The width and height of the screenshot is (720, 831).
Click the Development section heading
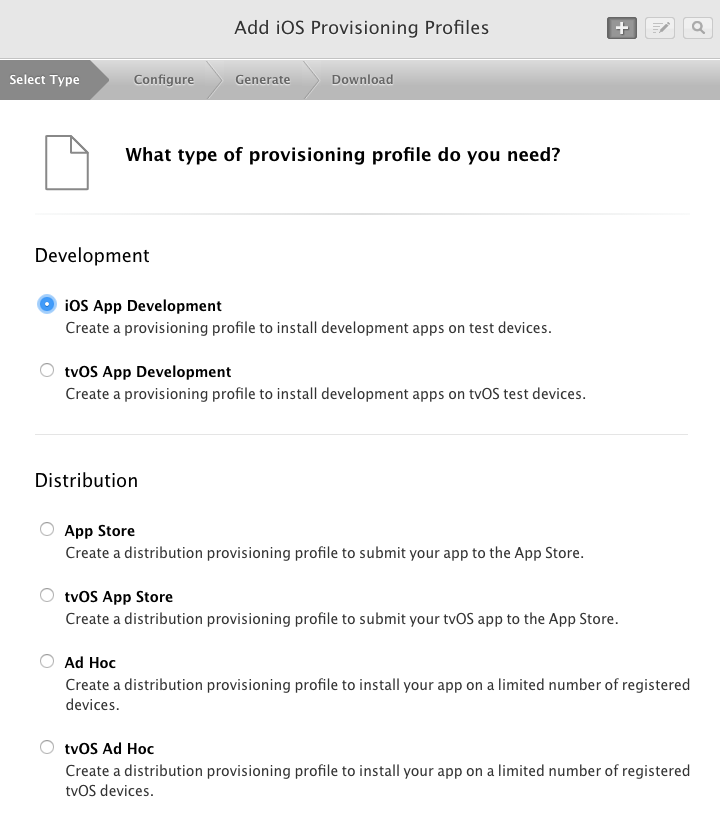click(x=92, y=255)
